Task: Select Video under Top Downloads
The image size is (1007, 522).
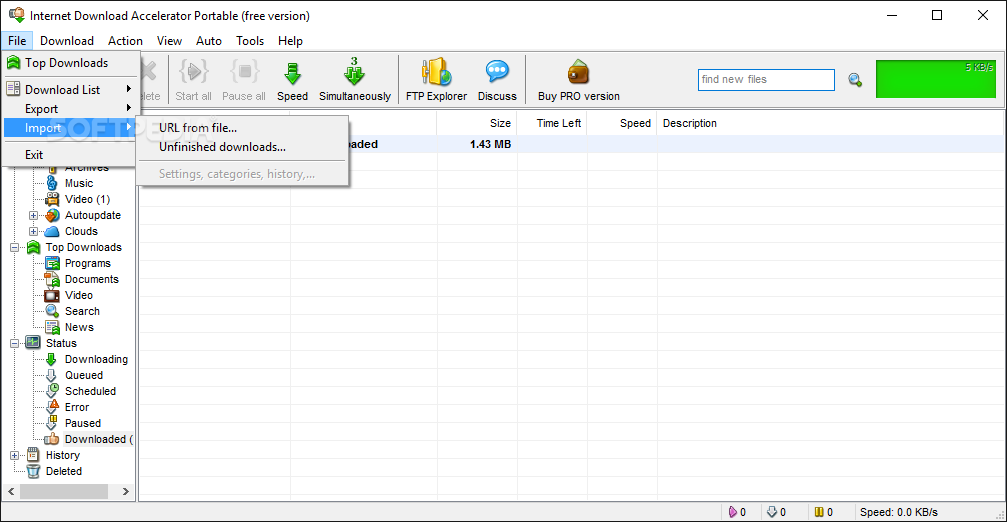Action: click(x=79, y=295)
